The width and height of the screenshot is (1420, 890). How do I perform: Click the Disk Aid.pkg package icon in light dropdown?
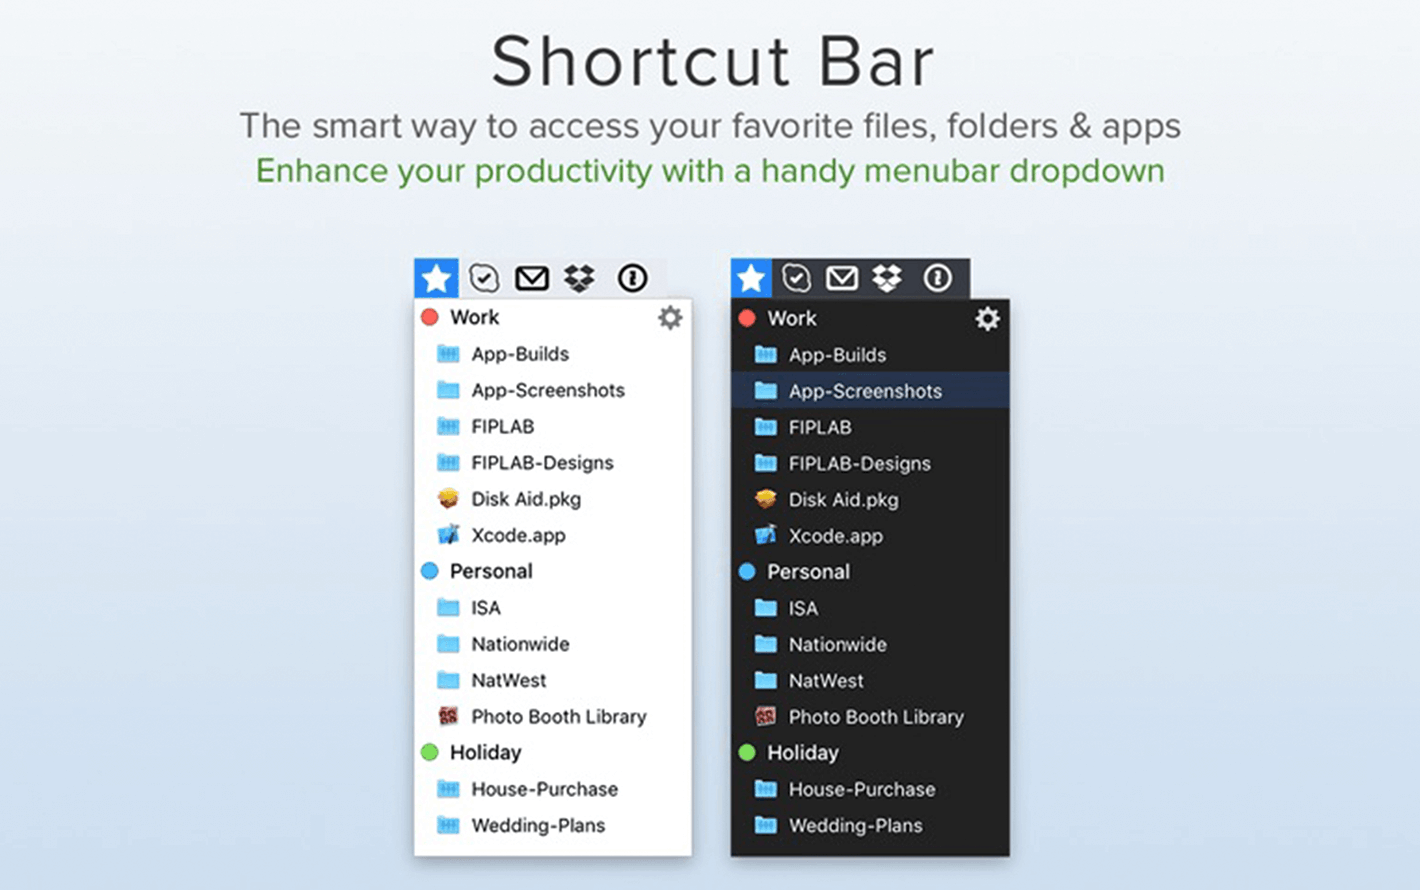[x=448, y=498]
